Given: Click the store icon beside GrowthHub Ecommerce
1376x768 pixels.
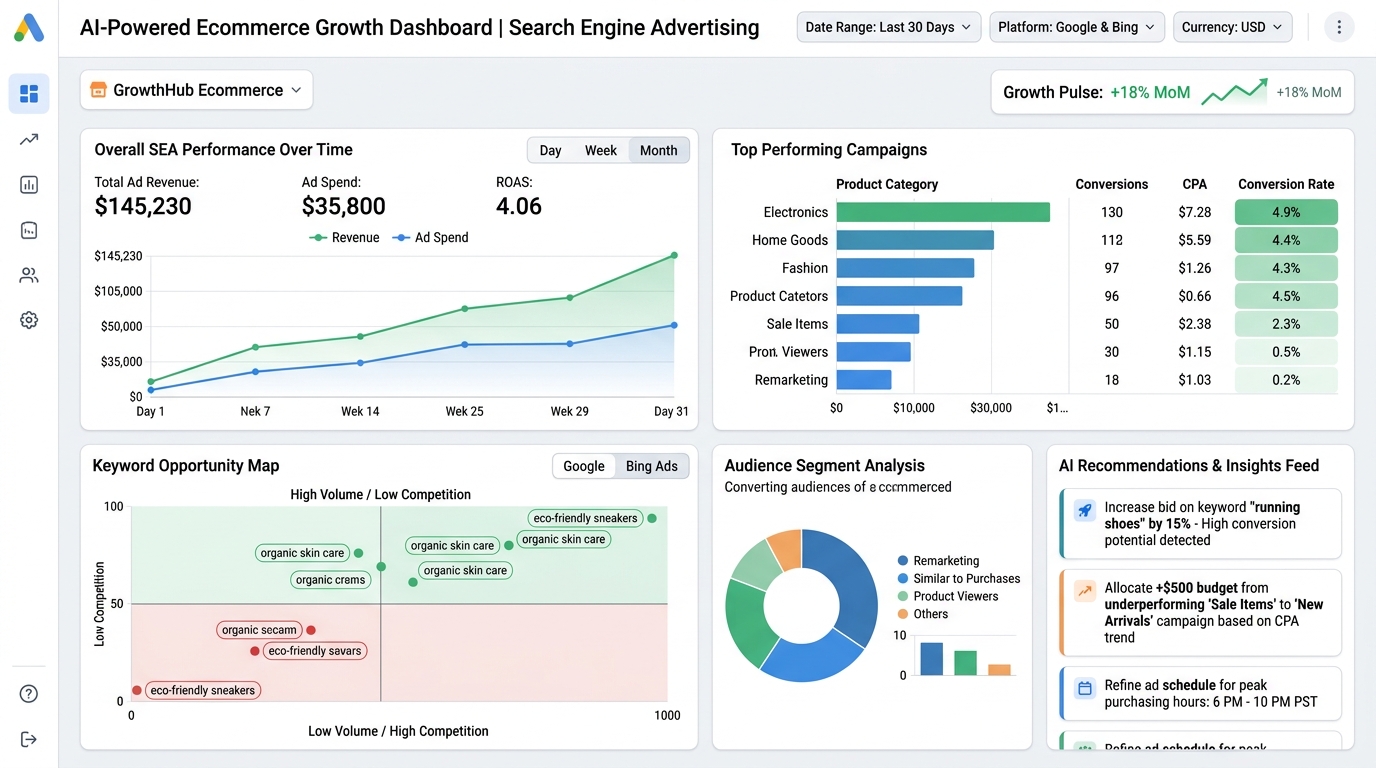Looking at the screenshot, I should (98, 90).
